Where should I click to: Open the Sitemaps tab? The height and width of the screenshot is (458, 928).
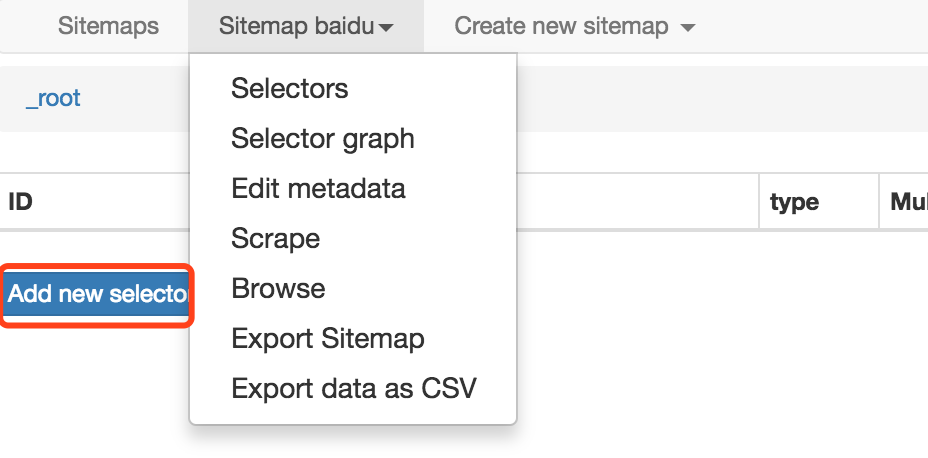[108, 26]
